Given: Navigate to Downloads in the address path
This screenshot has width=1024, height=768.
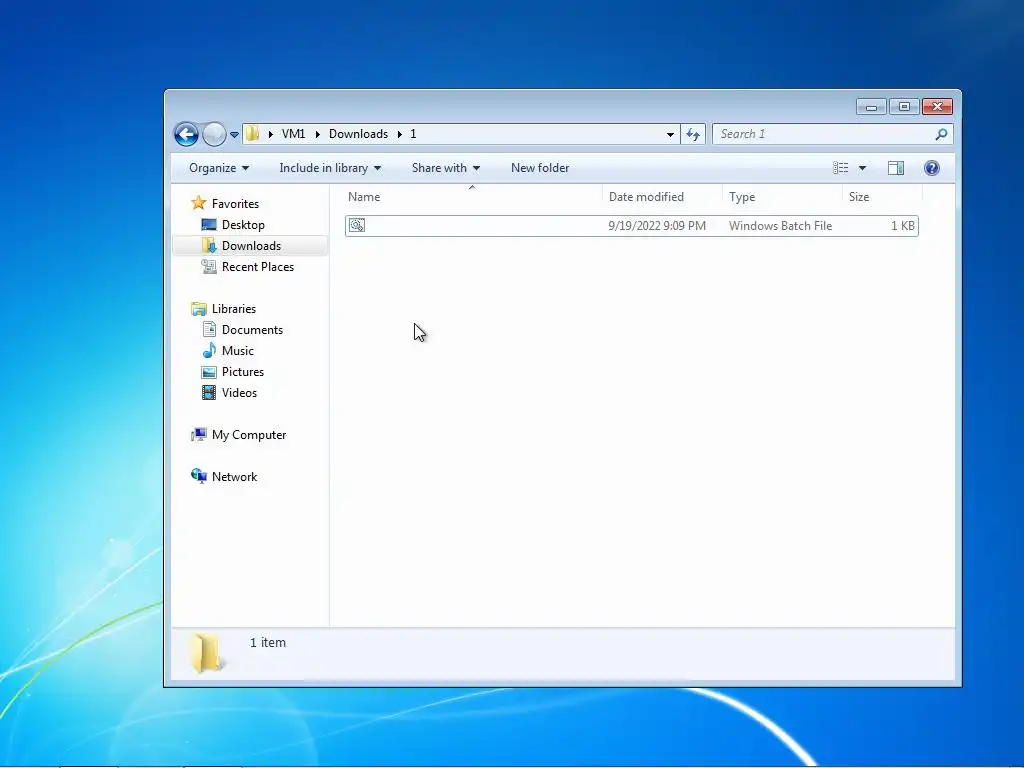Looking at the screenshot, I should coord(358,134).
